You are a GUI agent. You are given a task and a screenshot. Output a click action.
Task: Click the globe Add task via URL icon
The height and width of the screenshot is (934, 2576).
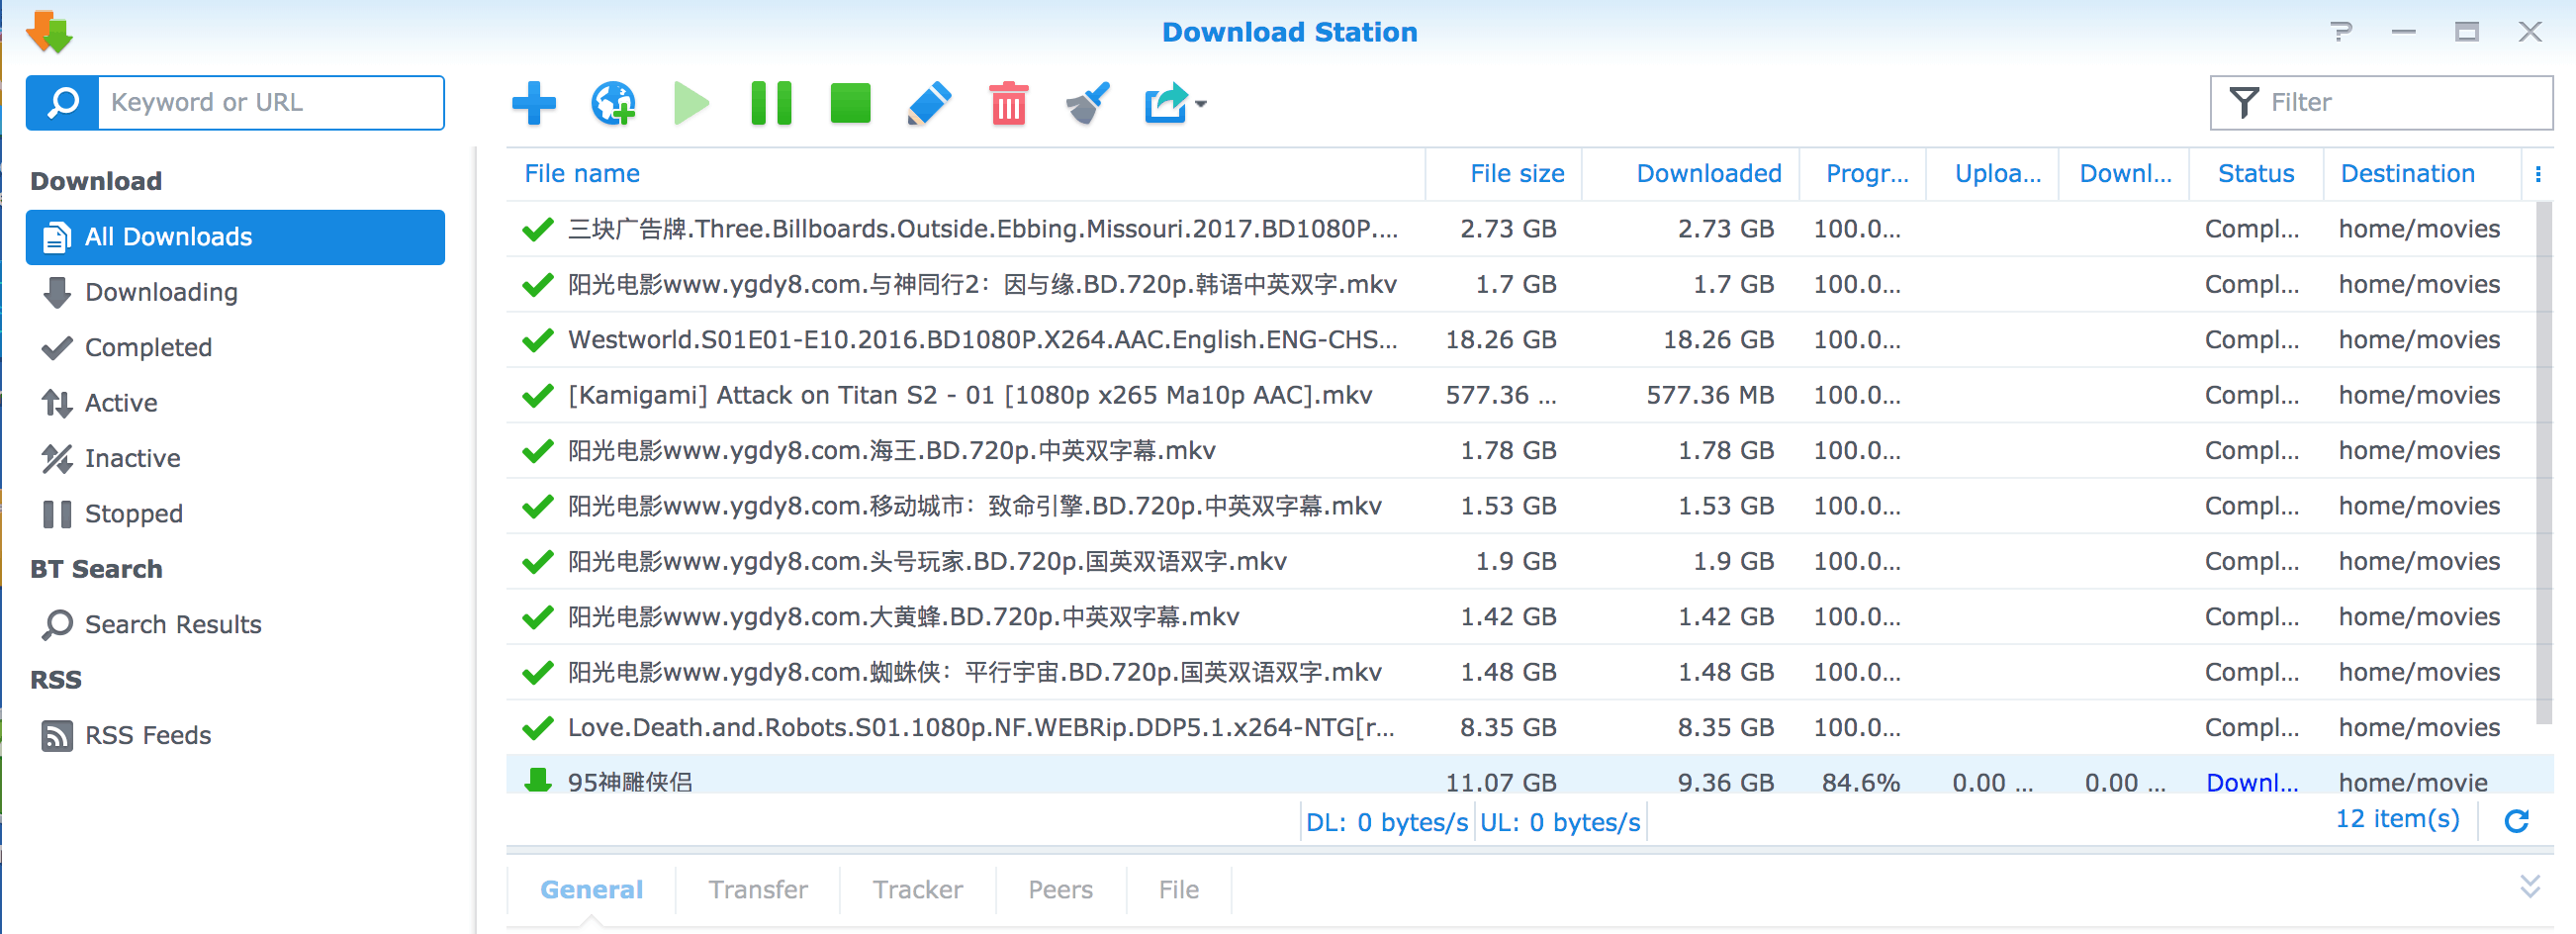point(613,103)
